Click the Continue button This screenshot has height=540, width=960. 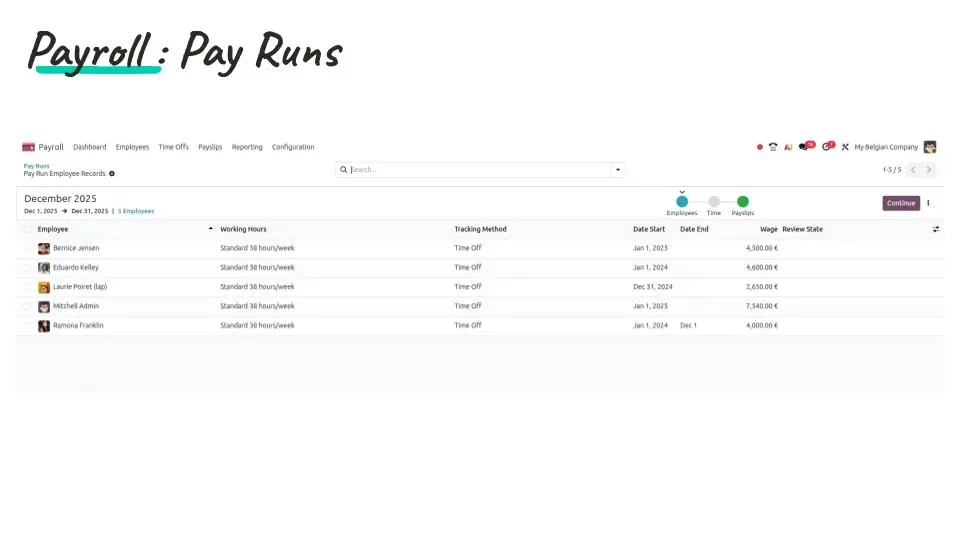pyautogui.click(x=901, y=203)
